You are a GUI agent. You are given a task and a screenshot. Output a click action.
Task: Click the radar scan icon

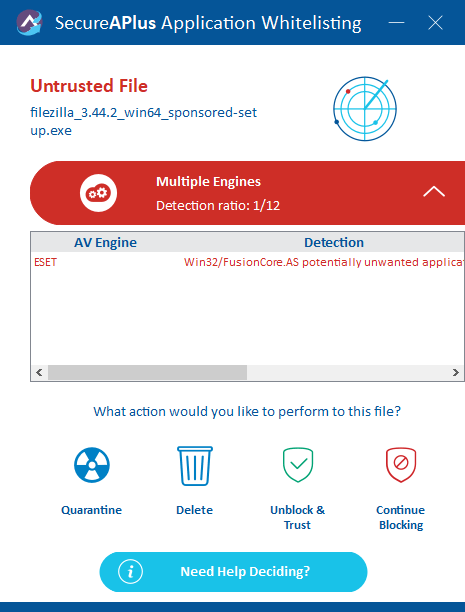click(365, 109)
